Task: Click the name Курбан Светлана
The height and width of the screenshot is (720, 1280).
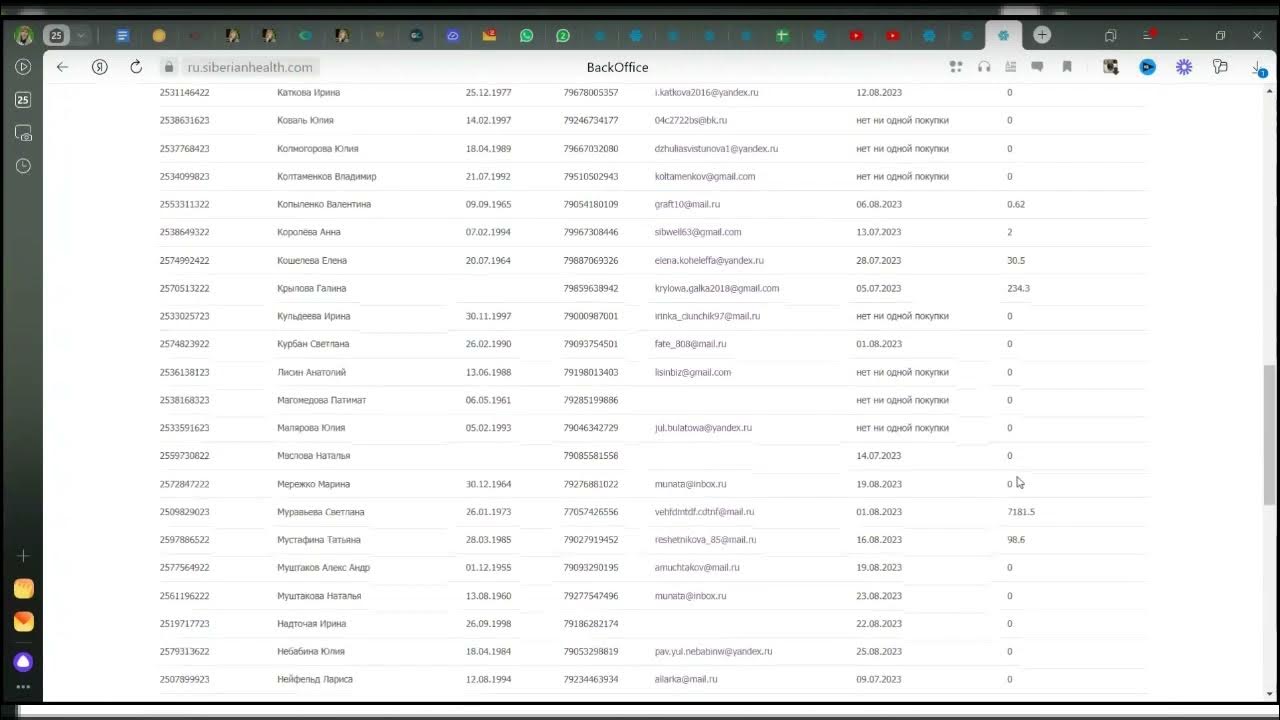Action: coord(313,344)
